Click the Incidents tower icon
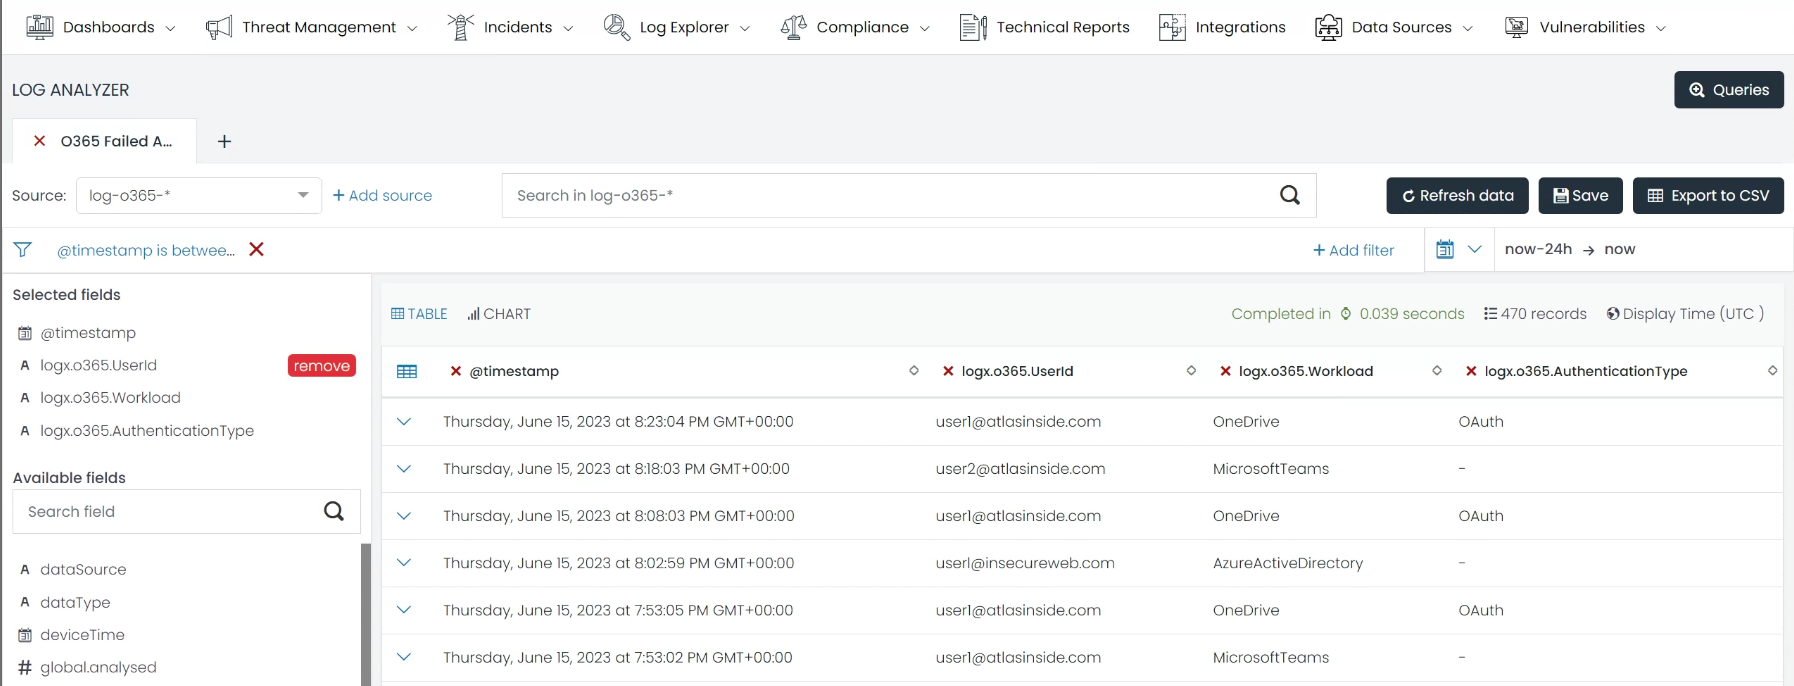Image resolution: width=1794 pixels, height=686 pixels. coord(460,27)
